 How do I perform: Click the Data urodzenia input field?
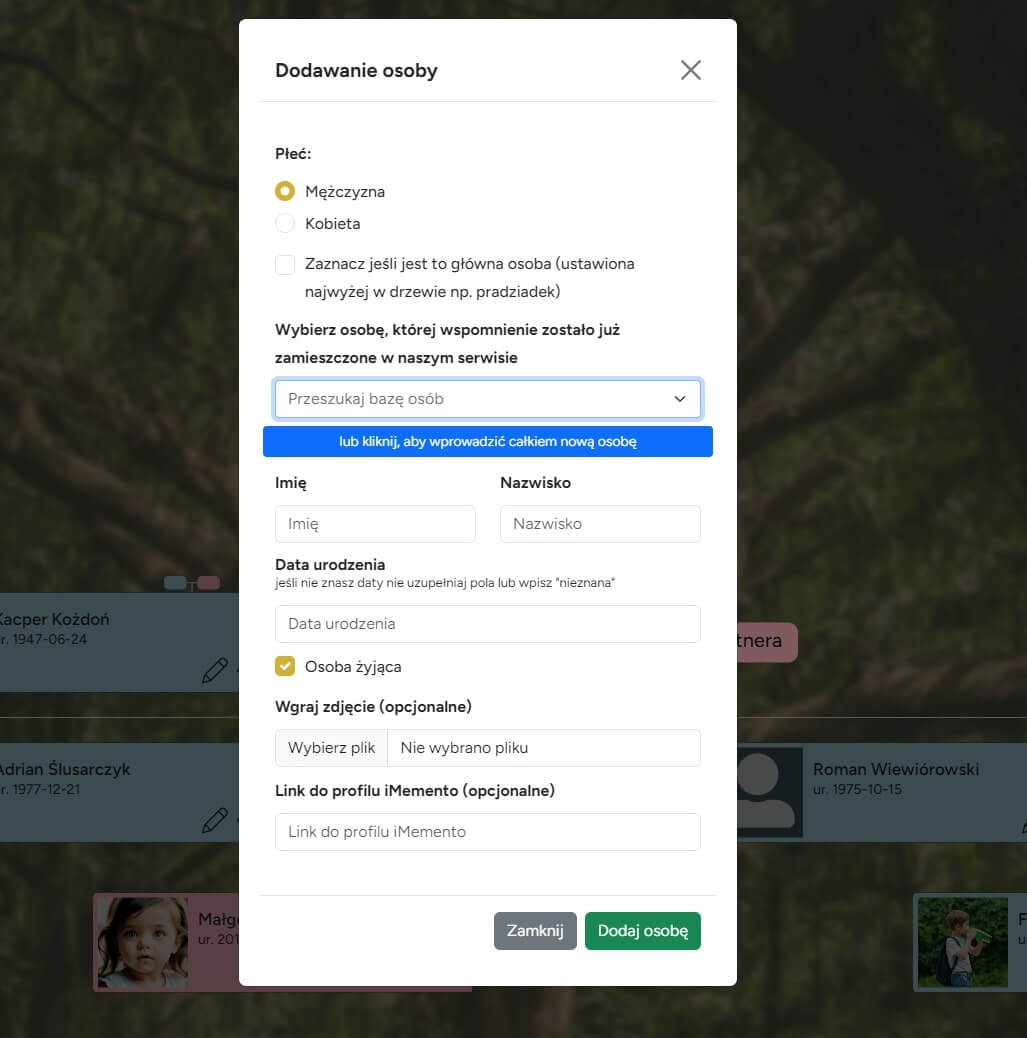coord(487,623)
